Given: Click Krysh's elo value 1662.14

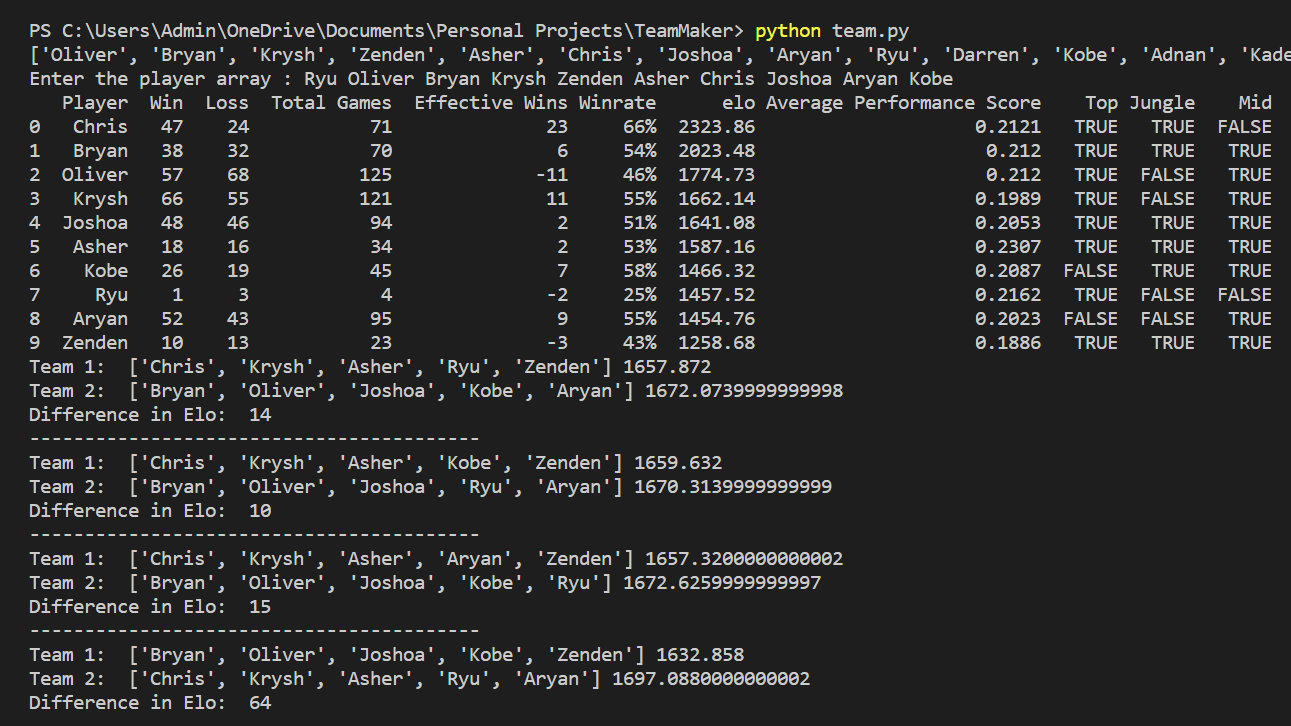Looking at the screenshot, I should tap(717, 199).
